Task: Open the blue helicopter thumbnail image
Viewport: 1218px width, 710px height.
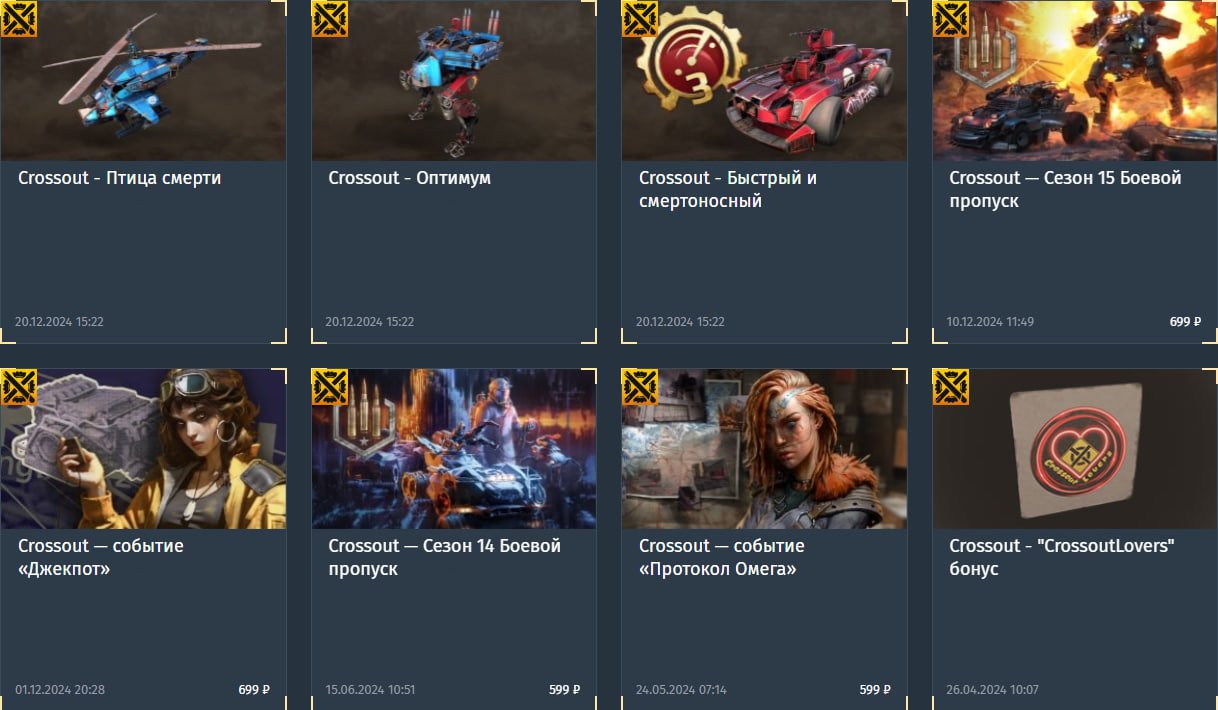Action: click(143, 80)
